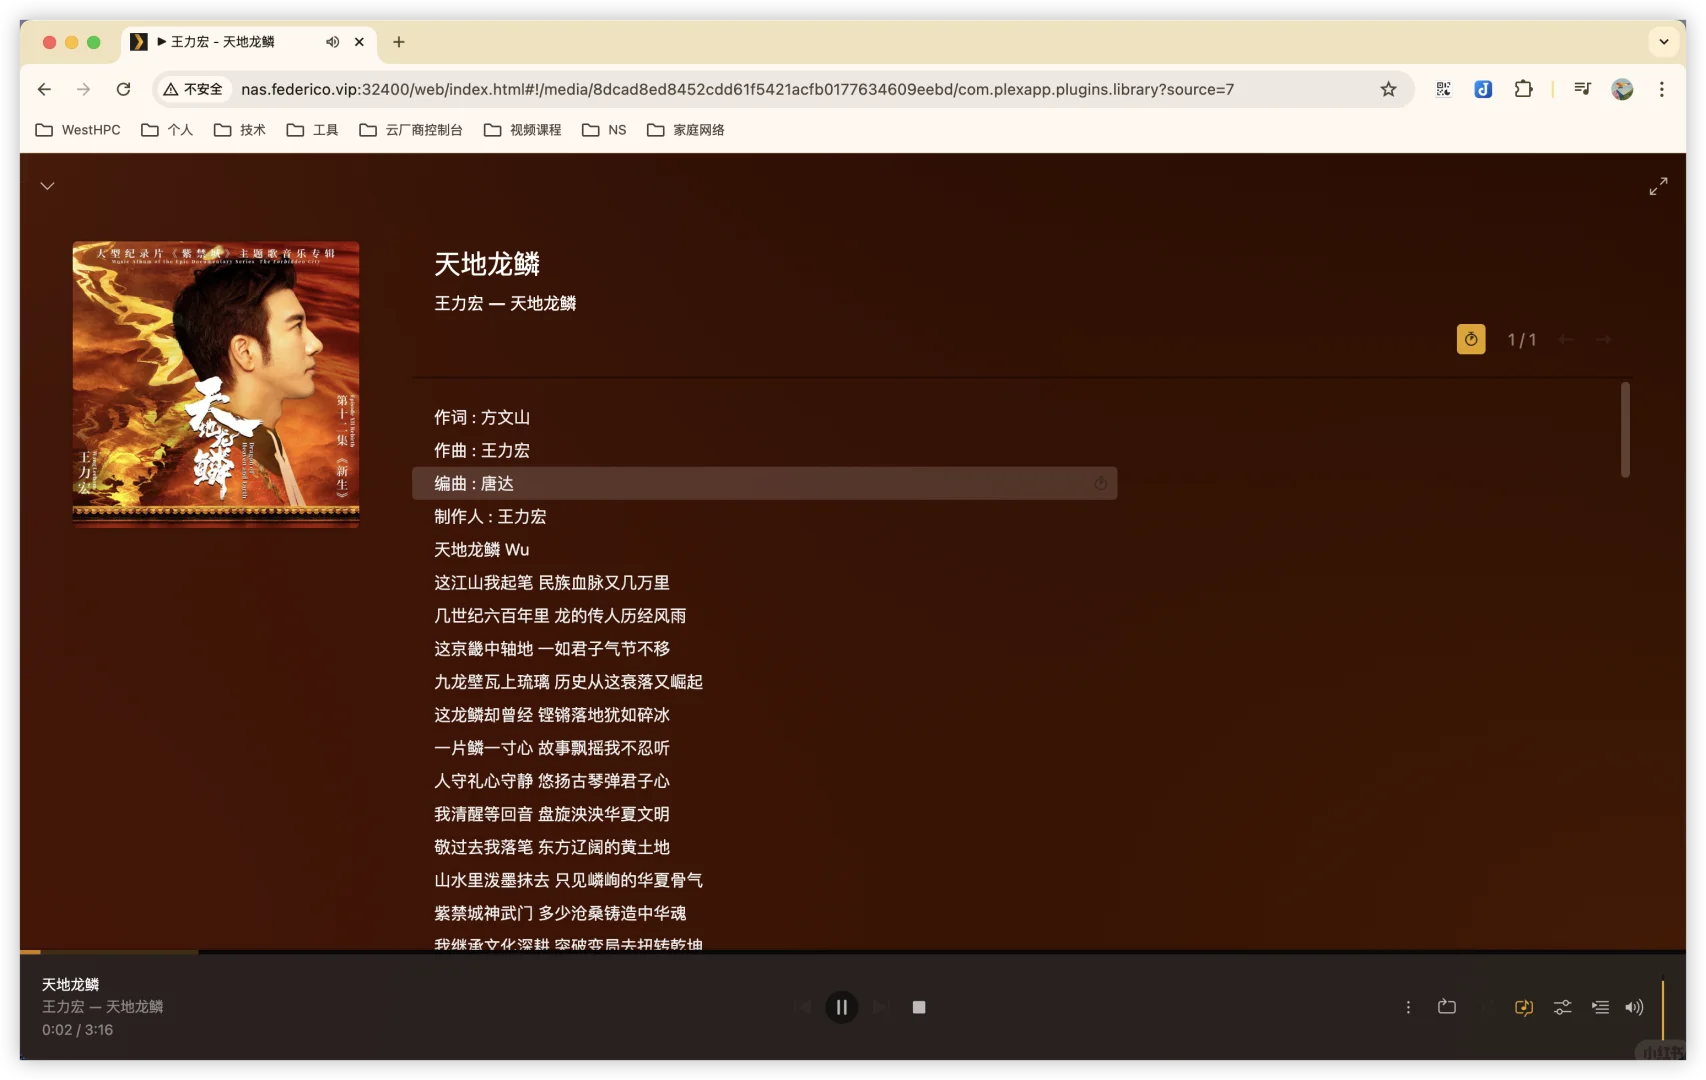Click the bookmark star in the address bar
This screenshot has width=1706, height=1080.
click(x=1388, y=89)
